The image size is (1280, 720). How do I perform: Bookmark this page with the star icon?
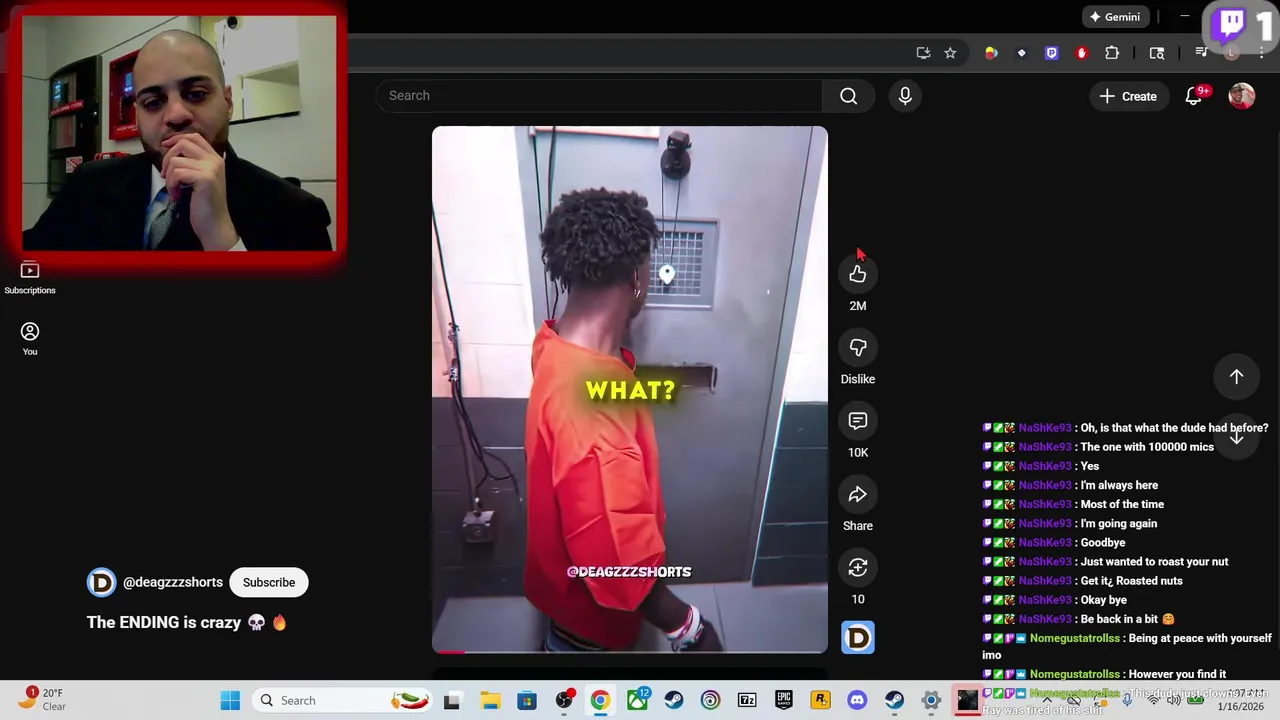950,53
